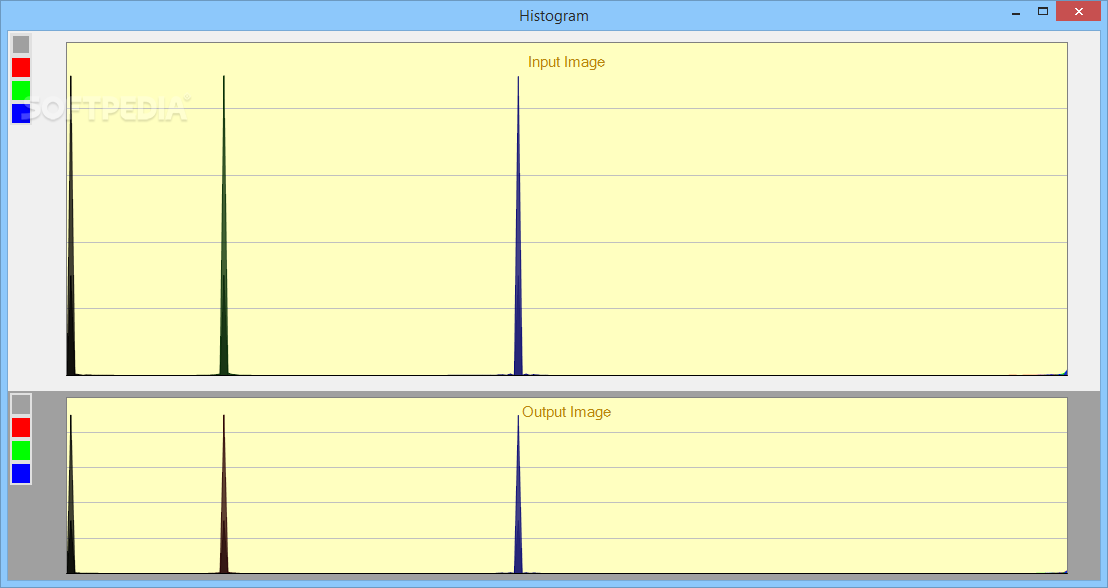Toggle the red channel for Input Image
The width and height of the screenshot is (1108, 588).
[x=21, y=67]
